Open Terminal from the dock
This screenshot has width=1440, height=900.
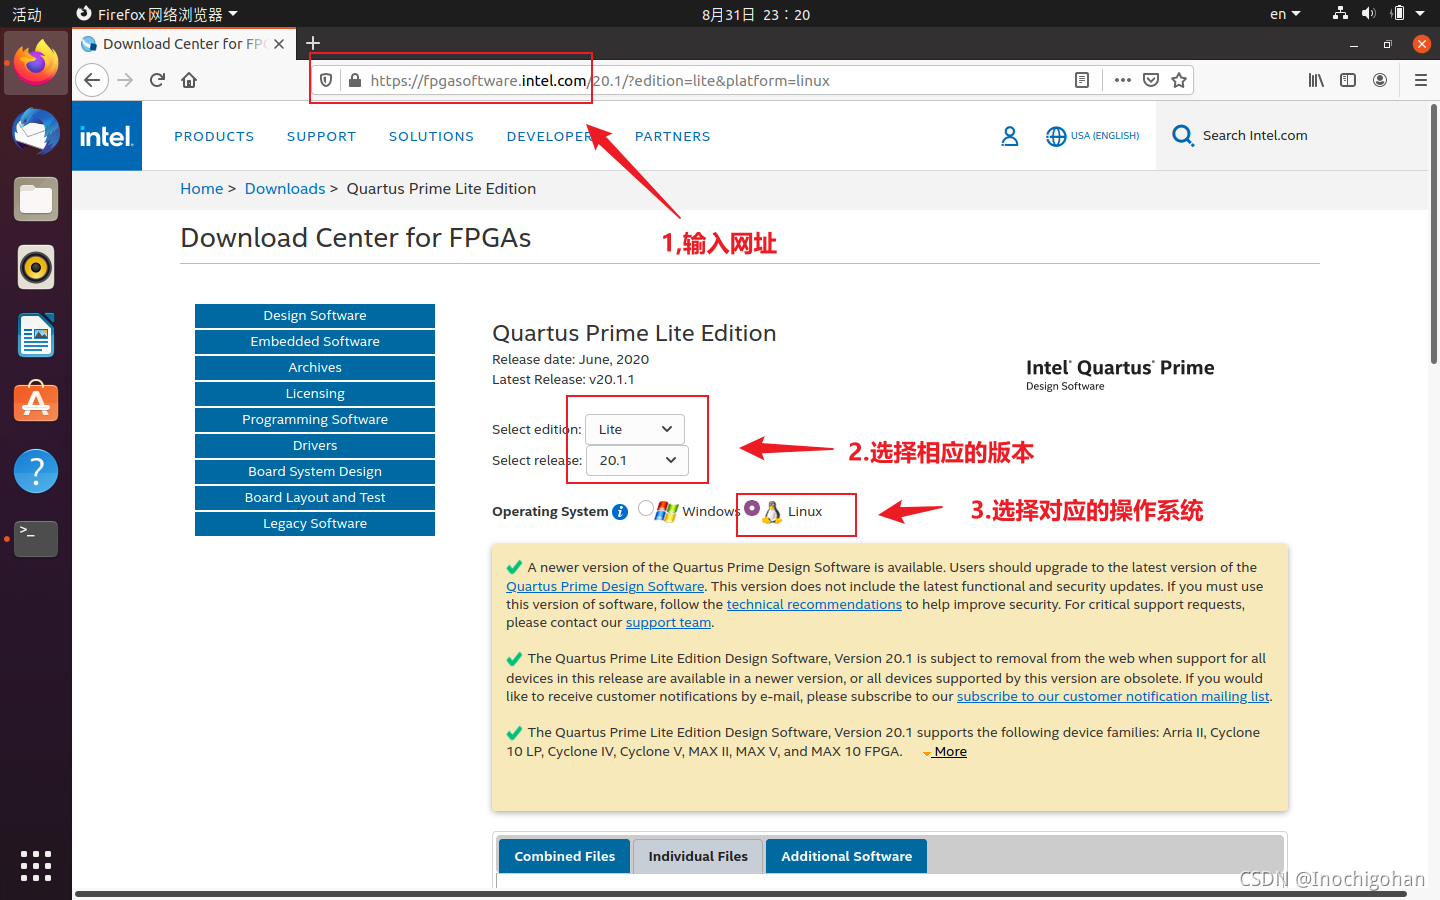pos(36,539)
